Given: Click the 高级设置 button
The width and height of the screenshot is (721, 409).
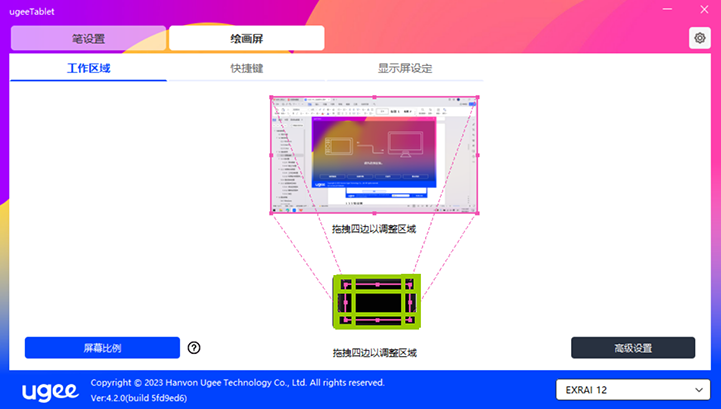Looking at the screenshot, I should coord(633,348).
